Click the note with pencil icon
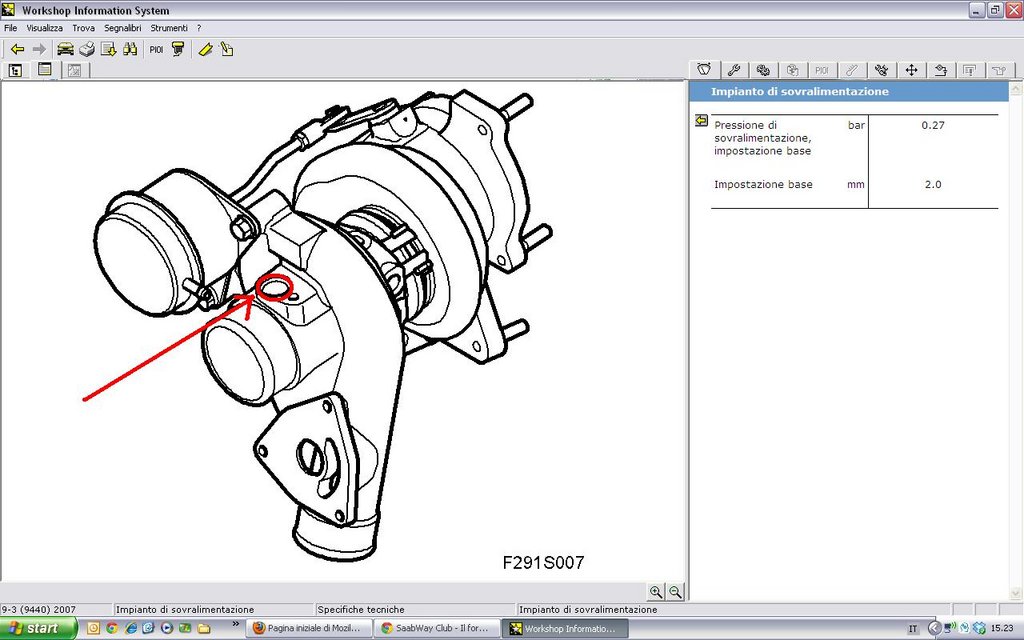 click(x=227, y=49)
